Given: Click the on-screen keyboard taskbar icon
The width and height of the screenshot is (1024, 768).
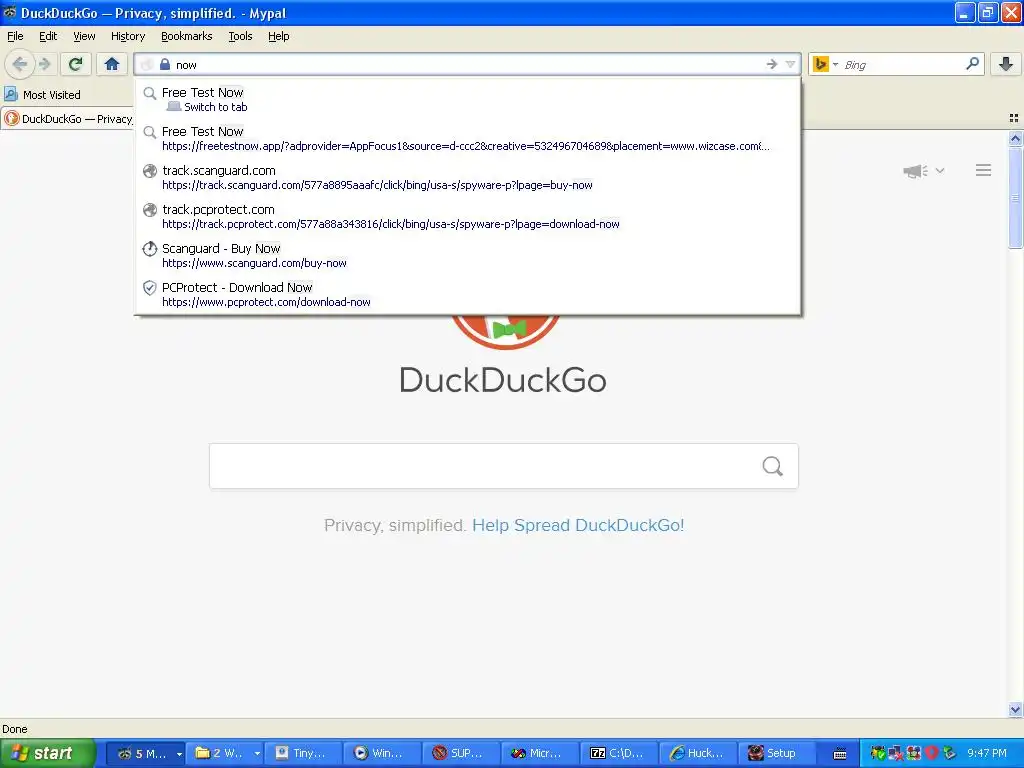Looking at the screenshot, I should point(840,754).
